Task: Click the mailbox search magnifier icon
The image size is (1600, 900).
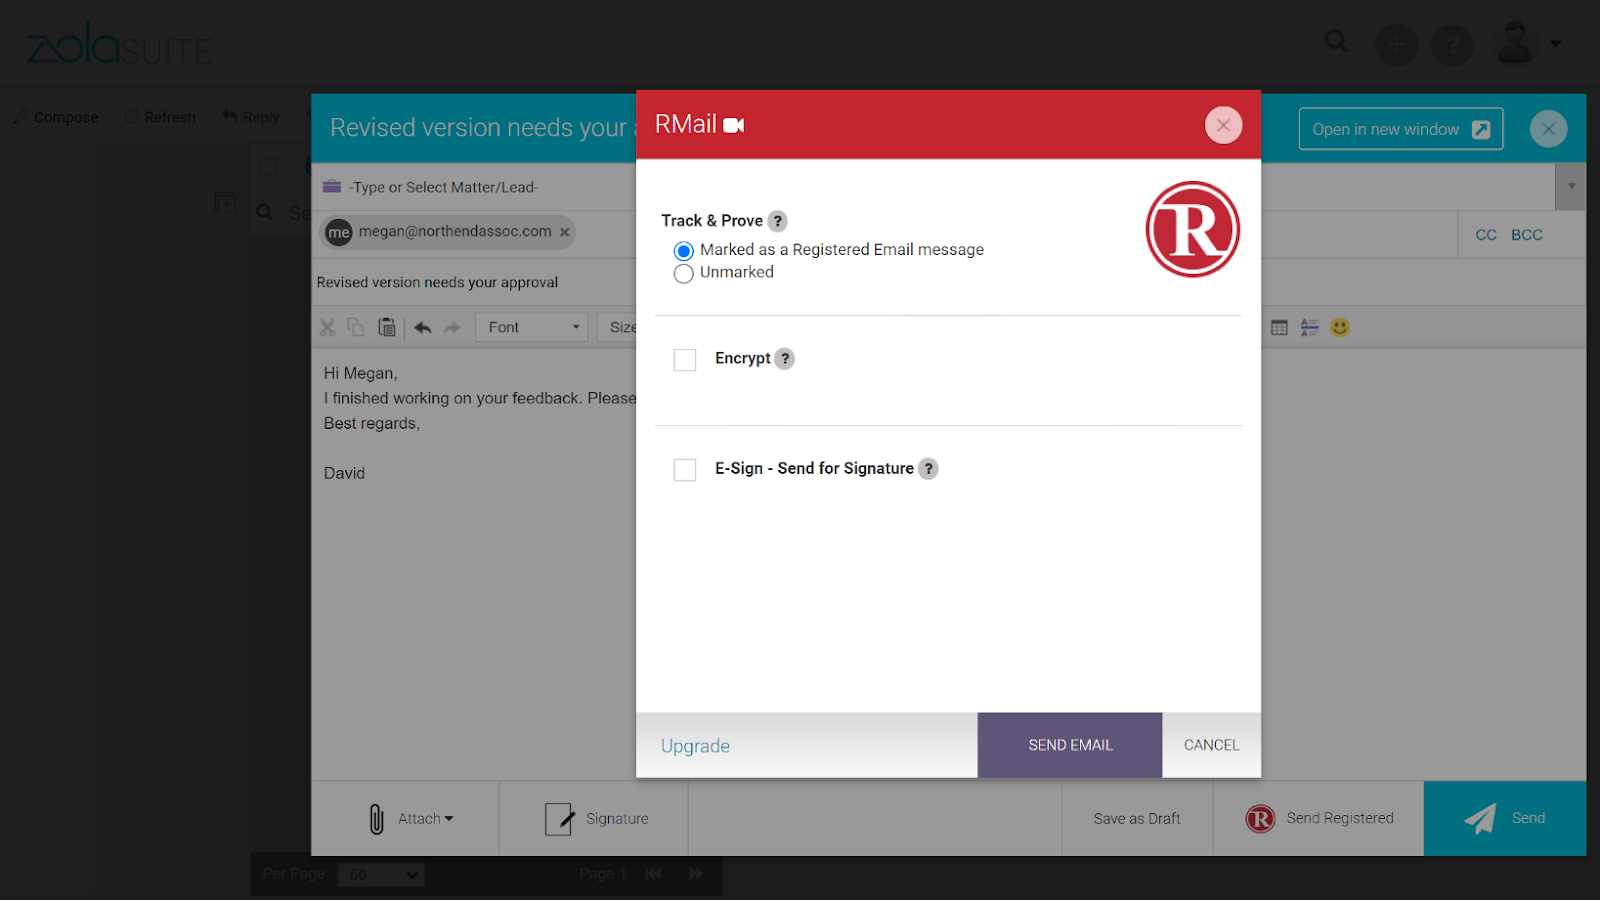Action: coord(264,212)
